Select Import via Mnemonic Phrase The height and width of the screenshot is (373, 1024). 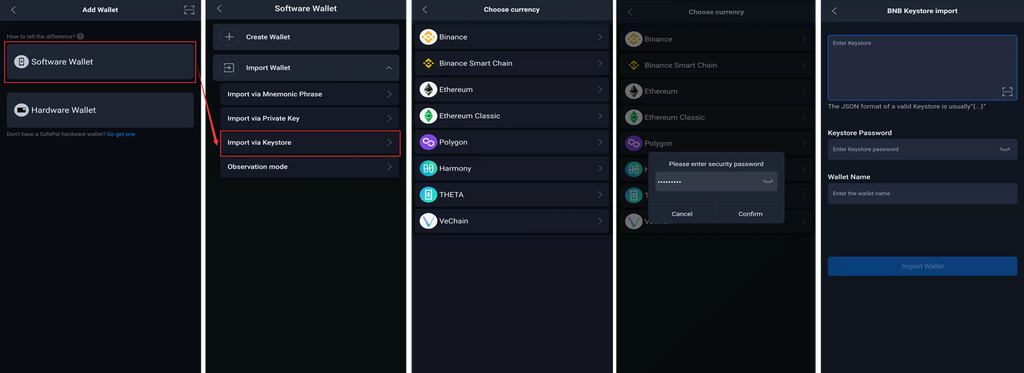(310, 94)
